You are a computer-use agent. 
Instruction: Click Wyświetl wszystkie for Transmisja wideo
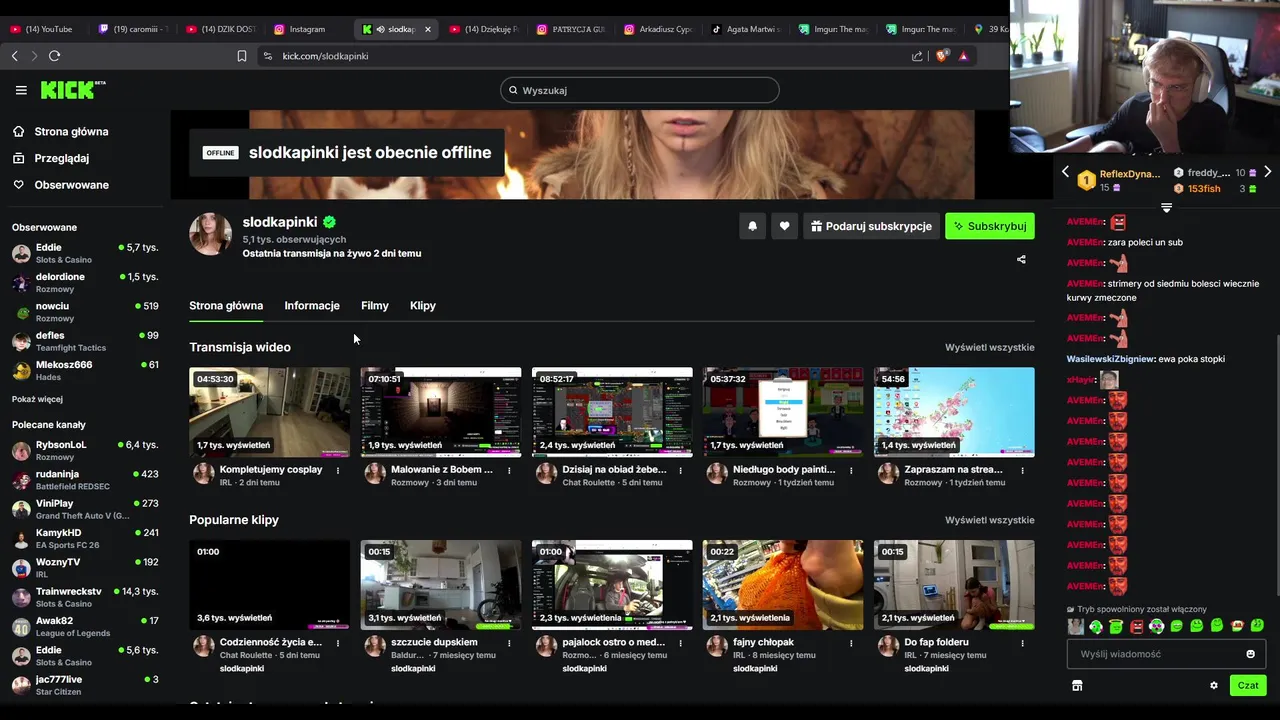click(990, 347)
